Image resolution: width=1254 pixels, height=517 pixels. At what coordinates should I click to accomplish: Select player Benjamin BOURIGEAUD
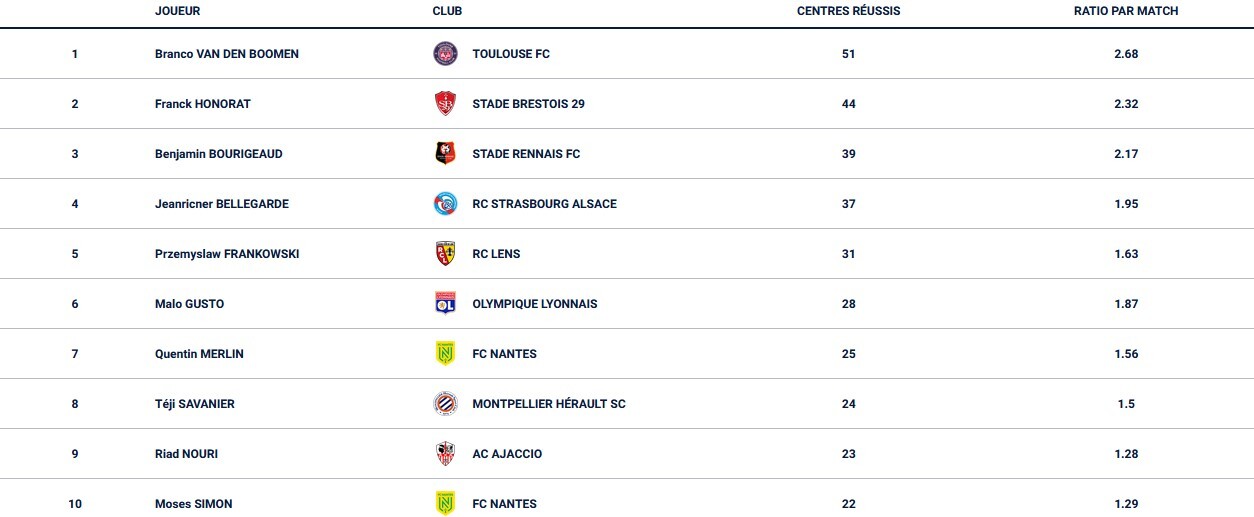[x=219, y=154]
